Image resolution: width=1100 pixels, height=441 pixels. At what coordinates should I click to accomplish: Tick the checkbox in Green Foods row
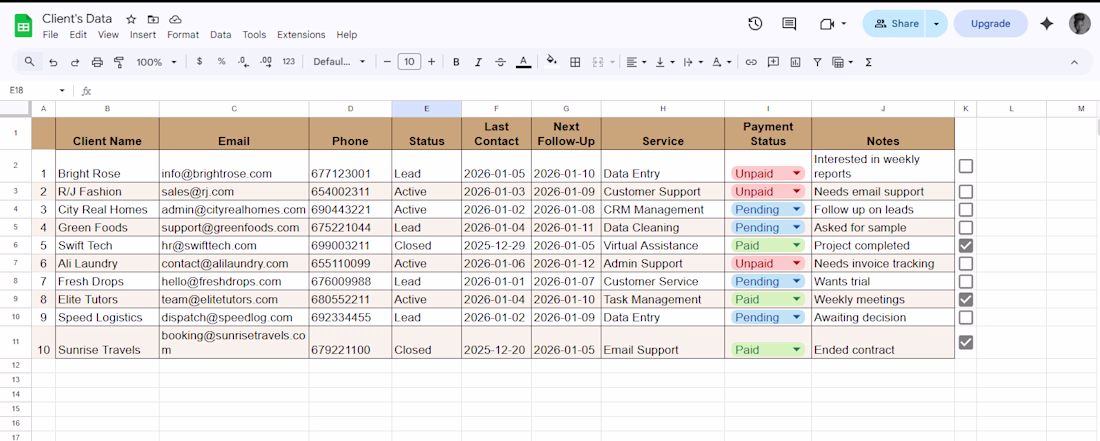pyautogui.click(x=966, y=227)
